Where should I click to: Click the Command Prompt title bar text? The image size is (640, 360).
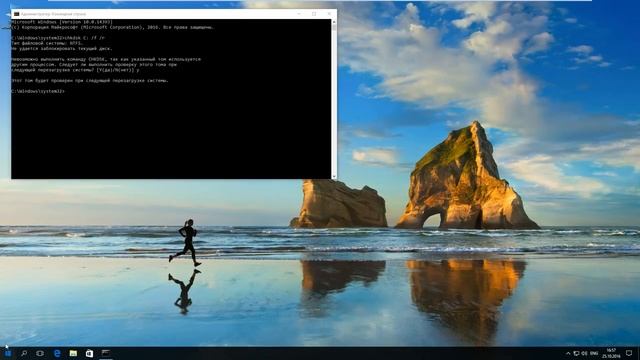tap(53, 14)
